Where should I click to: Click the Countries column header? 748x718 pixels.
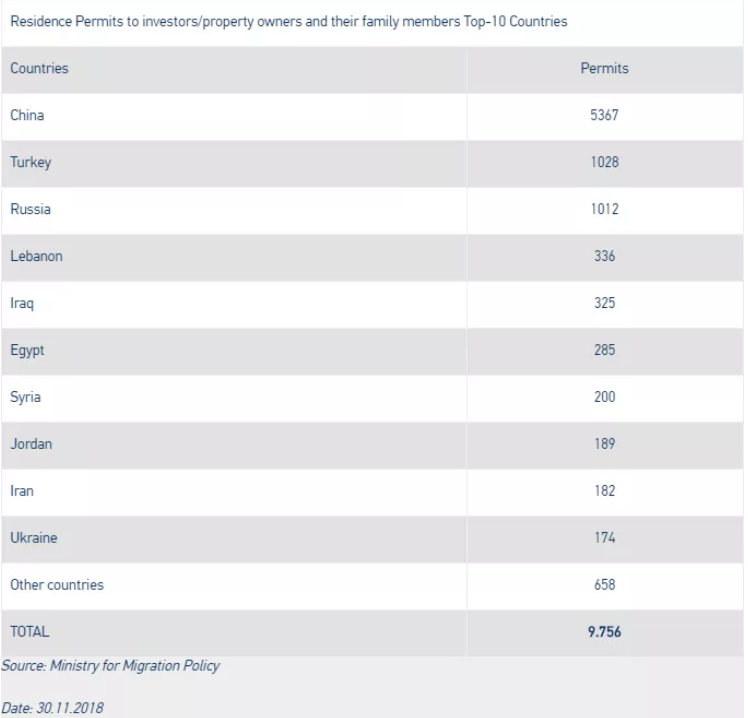click(39, 68)
